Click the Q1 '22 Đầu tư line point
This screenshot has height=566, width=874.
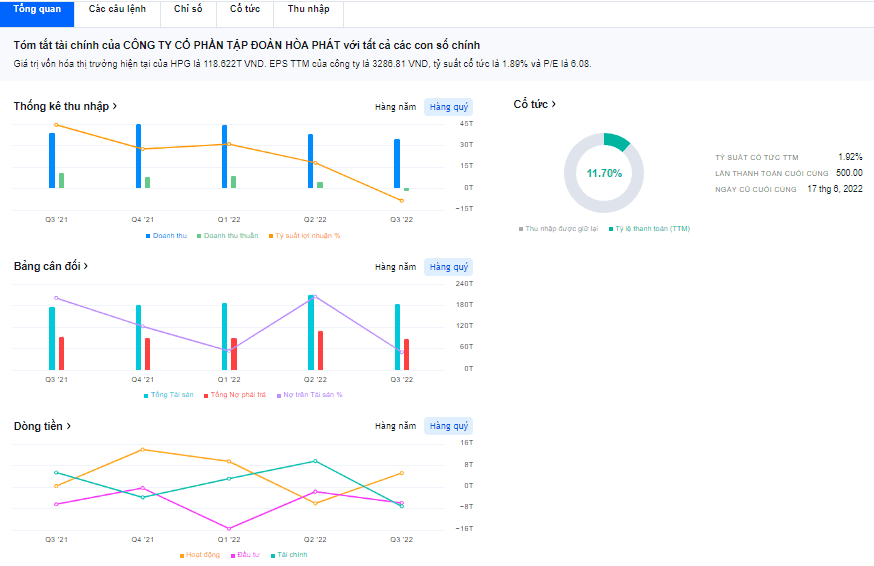point(229,529)
